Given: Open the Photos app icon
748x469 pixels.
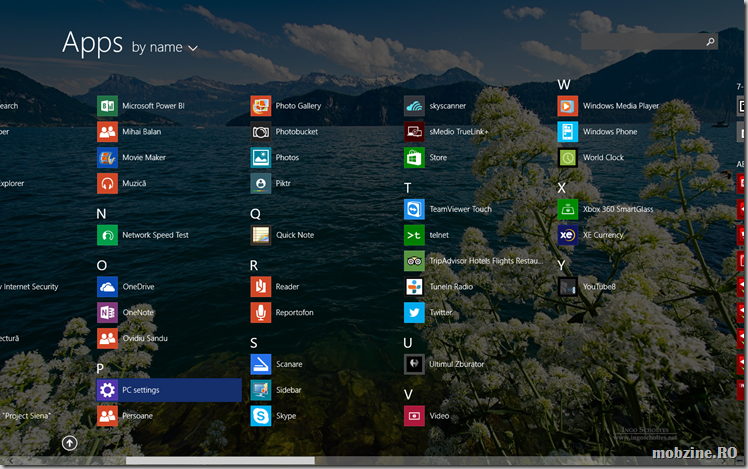Looking at the screenshot, I should click(x=261, y=157).
